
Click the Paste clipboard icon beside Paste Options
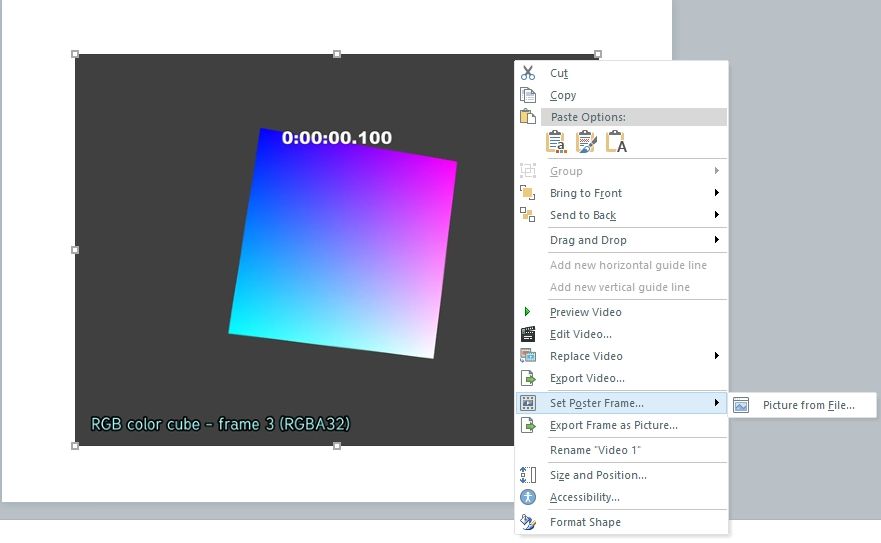(x=528, y=117)
